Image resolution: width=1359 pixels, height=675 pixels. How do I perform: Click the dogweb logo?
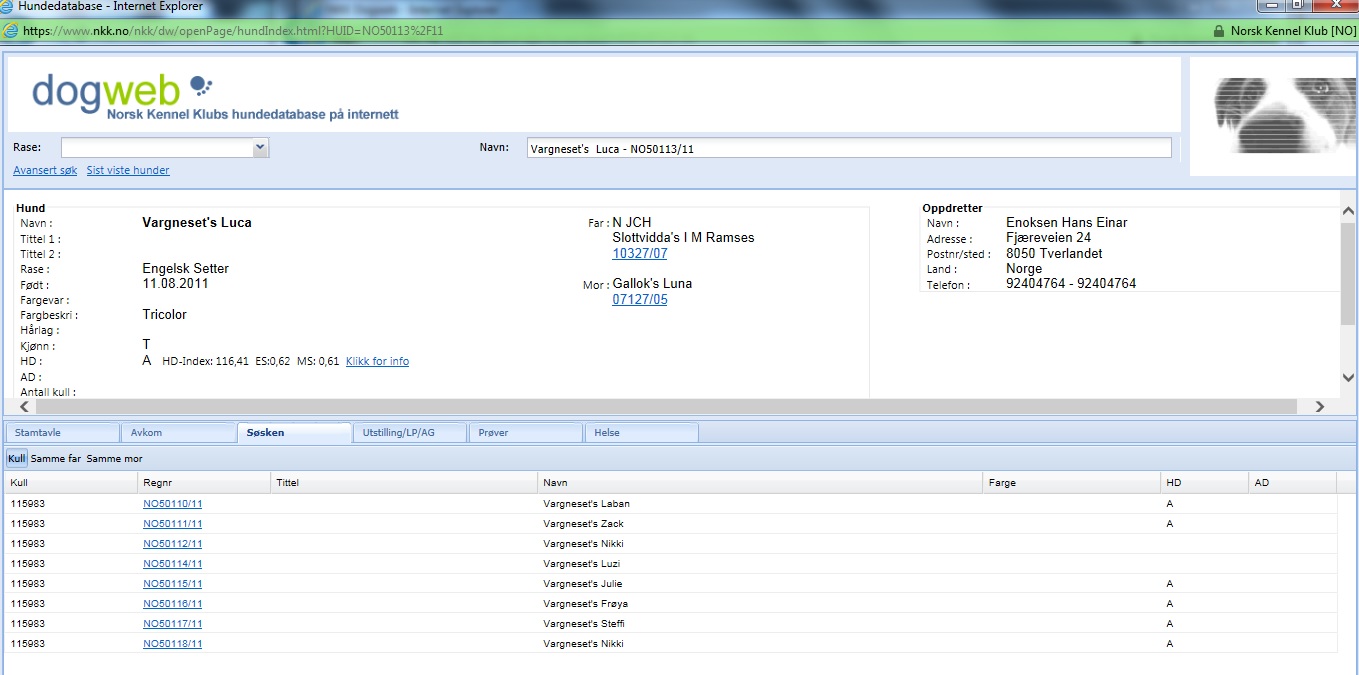point(122,91)
